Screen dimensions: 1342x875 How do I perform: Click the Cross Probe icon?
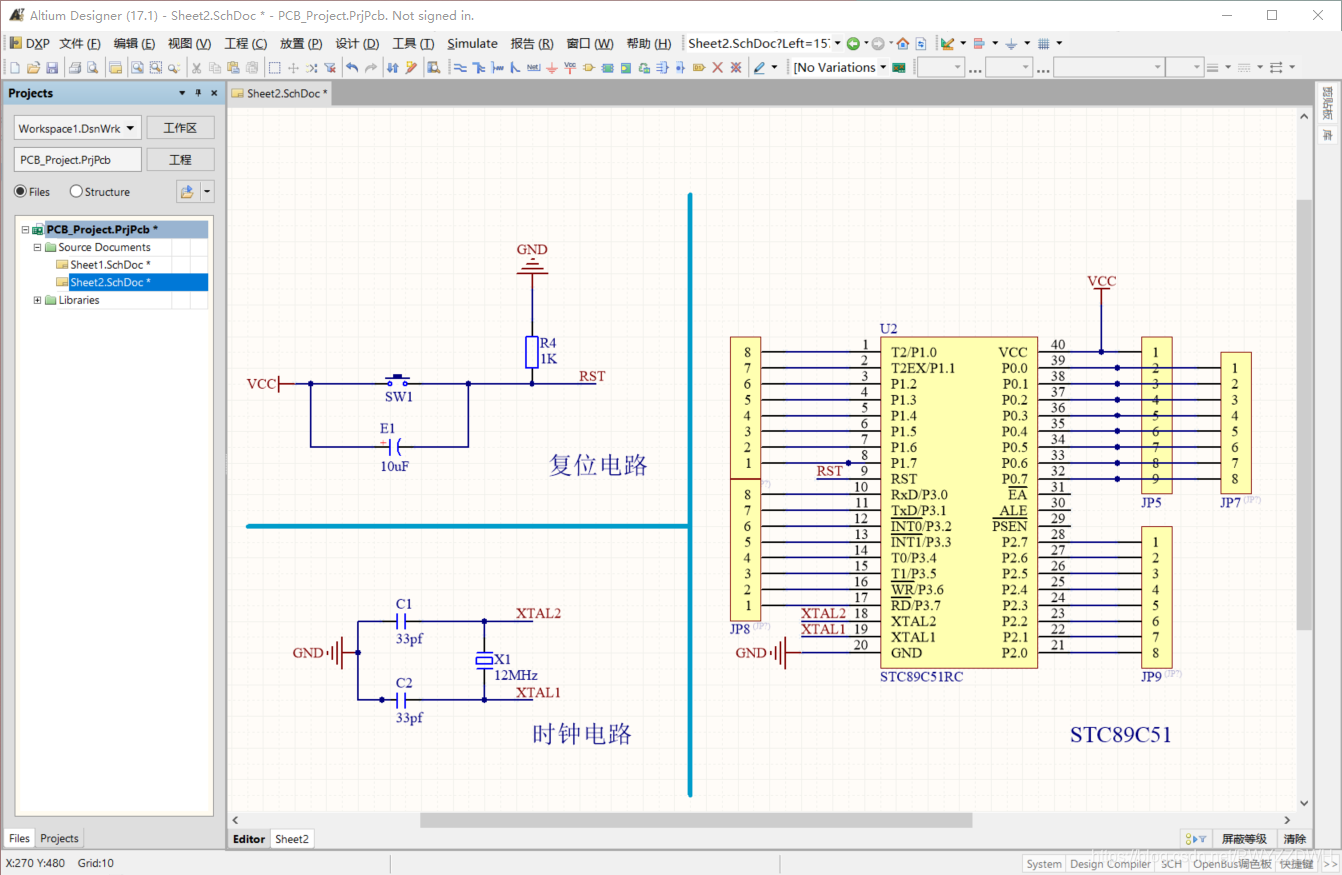(410, 68)
